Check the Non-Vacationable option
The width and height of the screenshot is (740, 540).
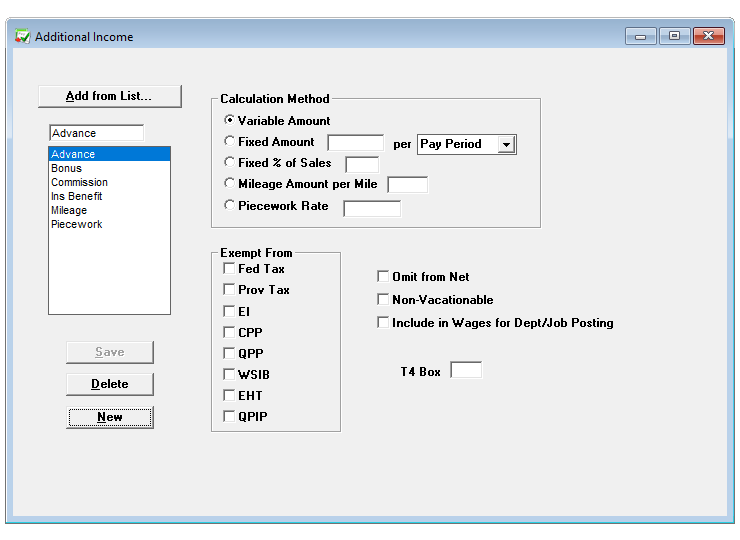pyautogui.click(x=383, y=300)
